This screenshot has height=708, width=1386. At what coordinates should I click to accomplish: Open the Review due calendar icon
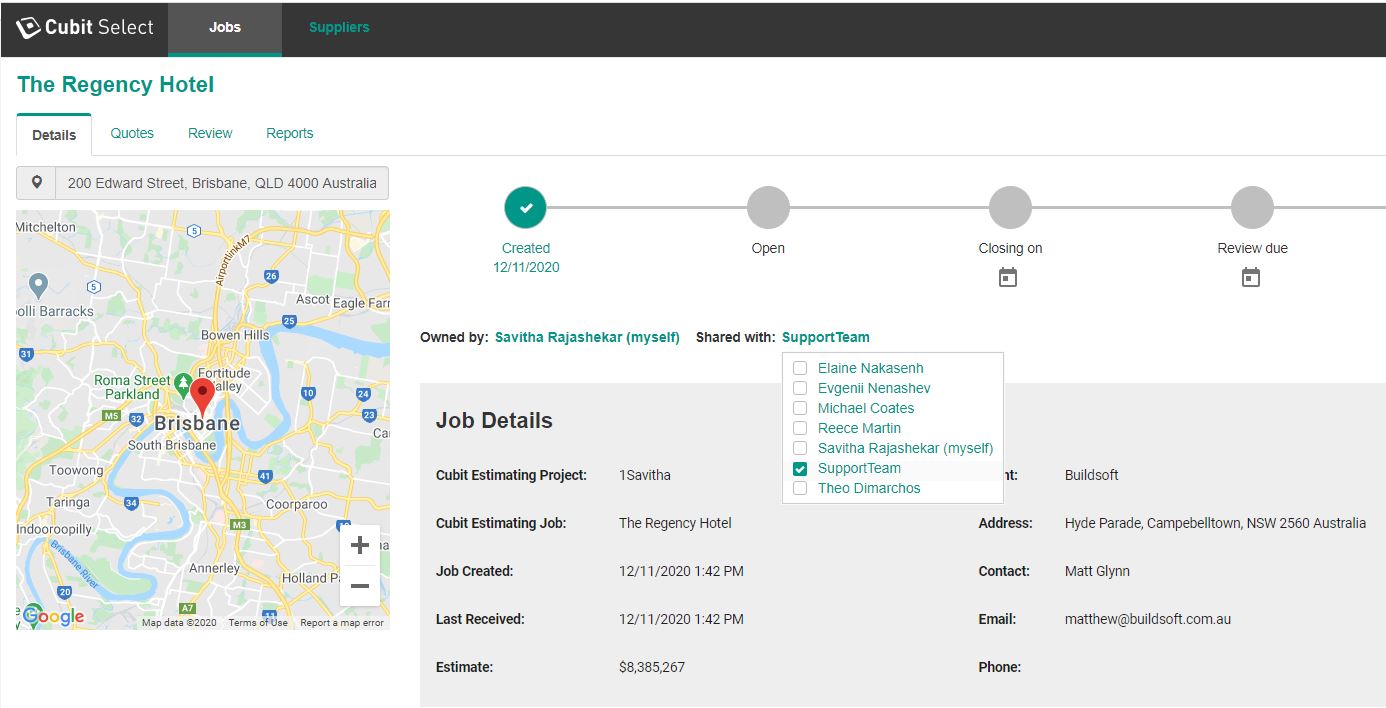[1251, 278]
